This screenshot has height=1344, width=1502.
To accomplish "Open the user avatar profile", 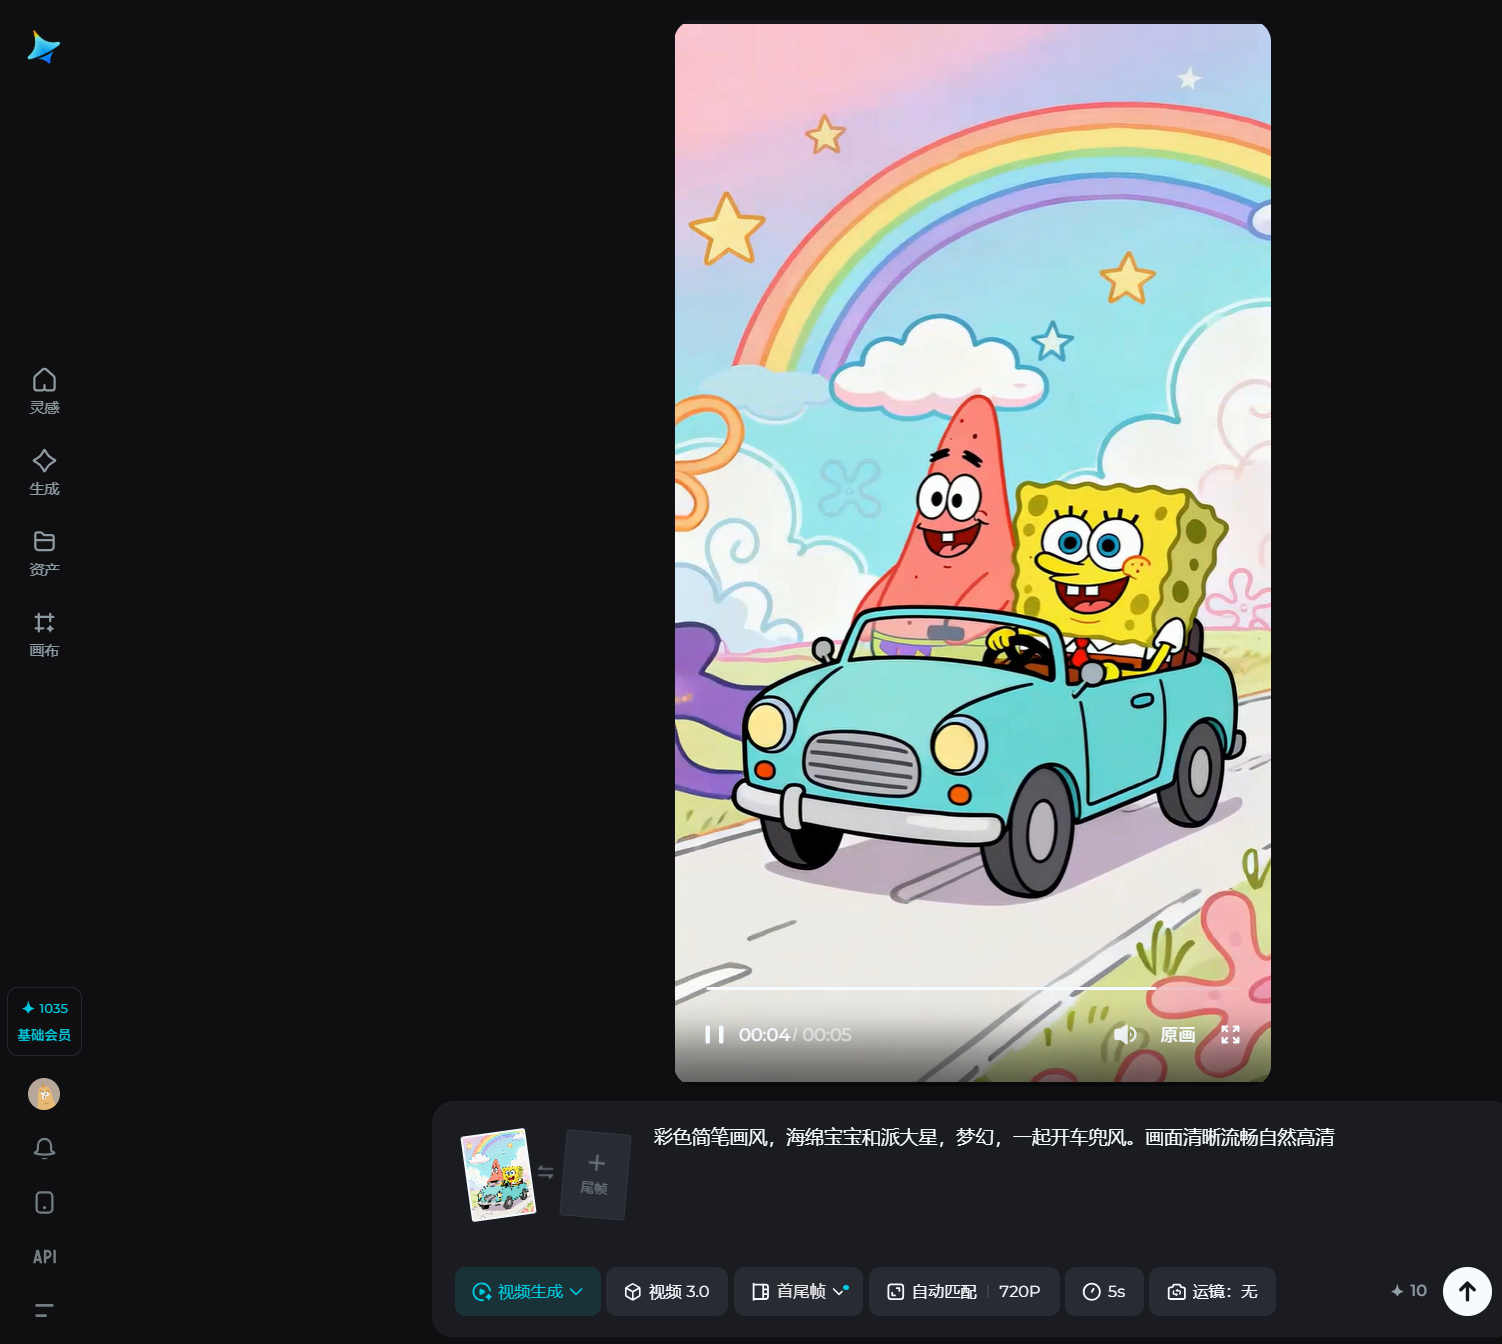I will click(x=44, y=1094).
